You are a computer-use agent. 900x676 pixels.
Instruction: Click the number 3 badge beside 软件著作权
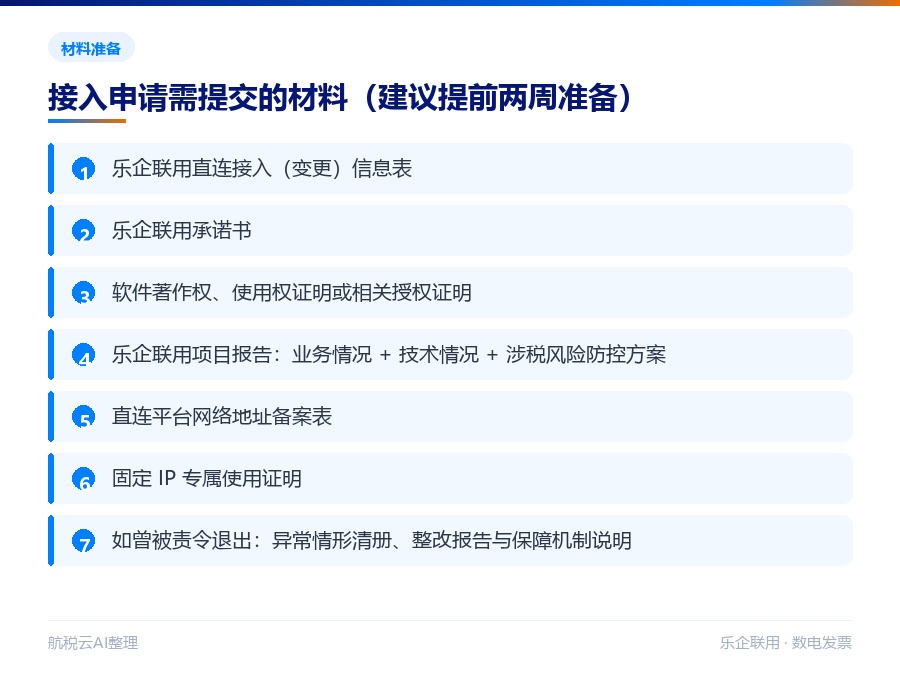pos(84,293)
